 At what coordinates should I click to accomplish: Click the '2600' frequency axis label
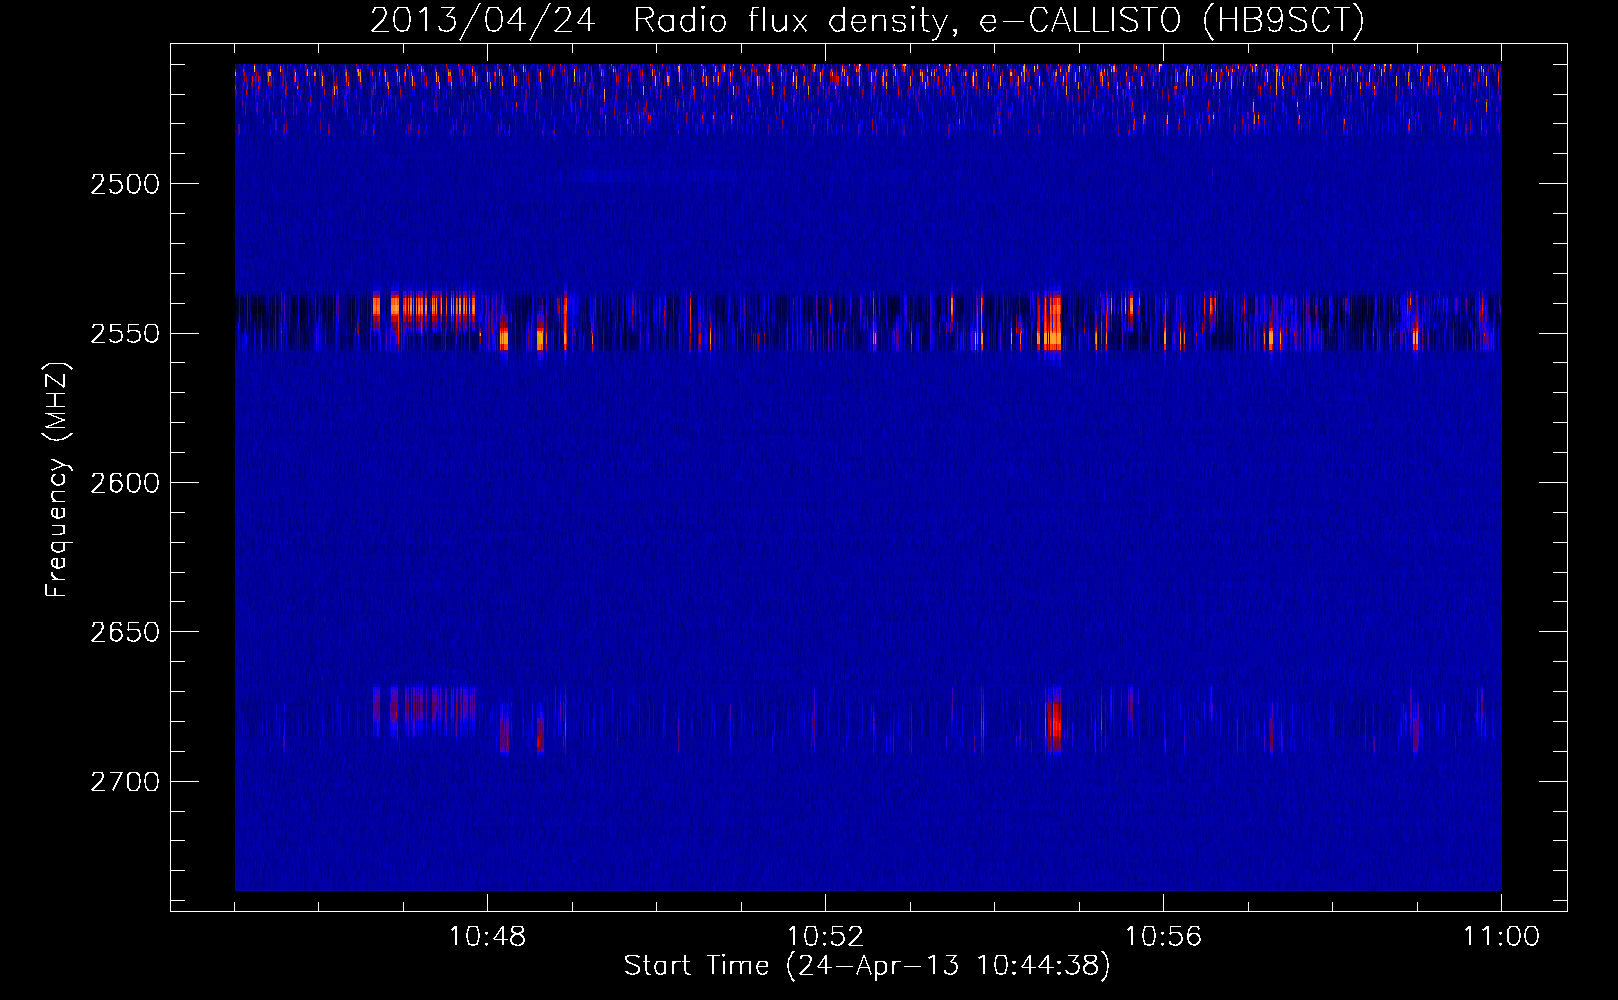point(125,483)
